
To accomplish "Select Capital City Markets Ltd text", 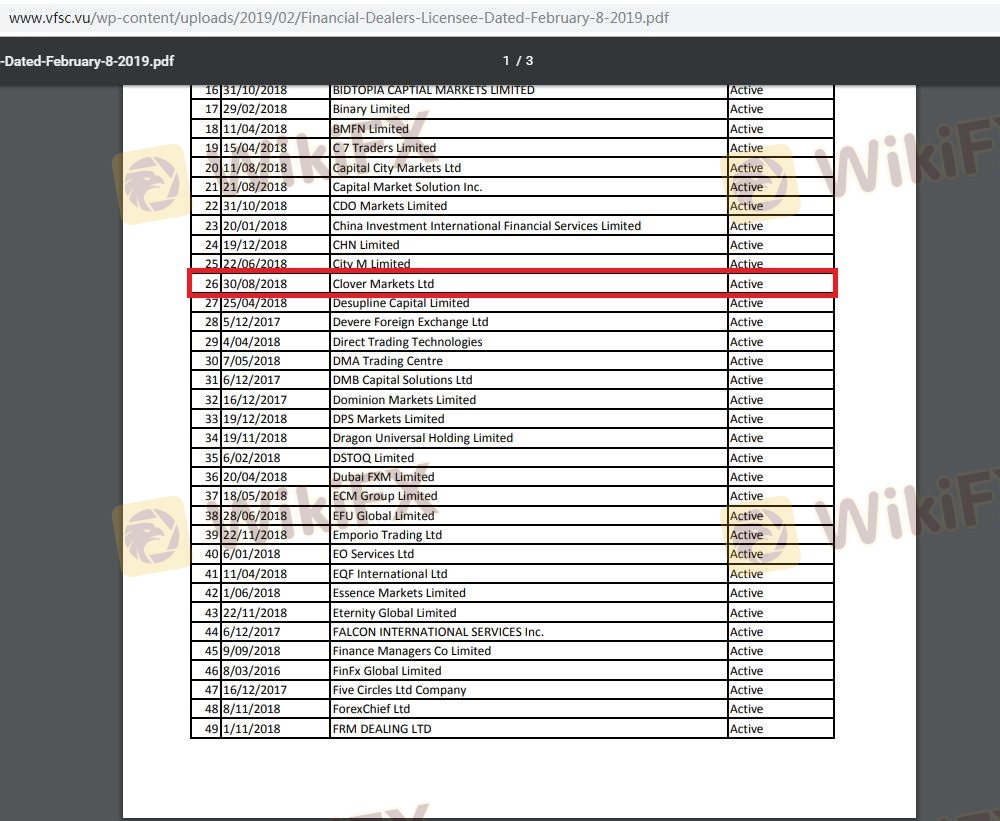I will 396,168.
